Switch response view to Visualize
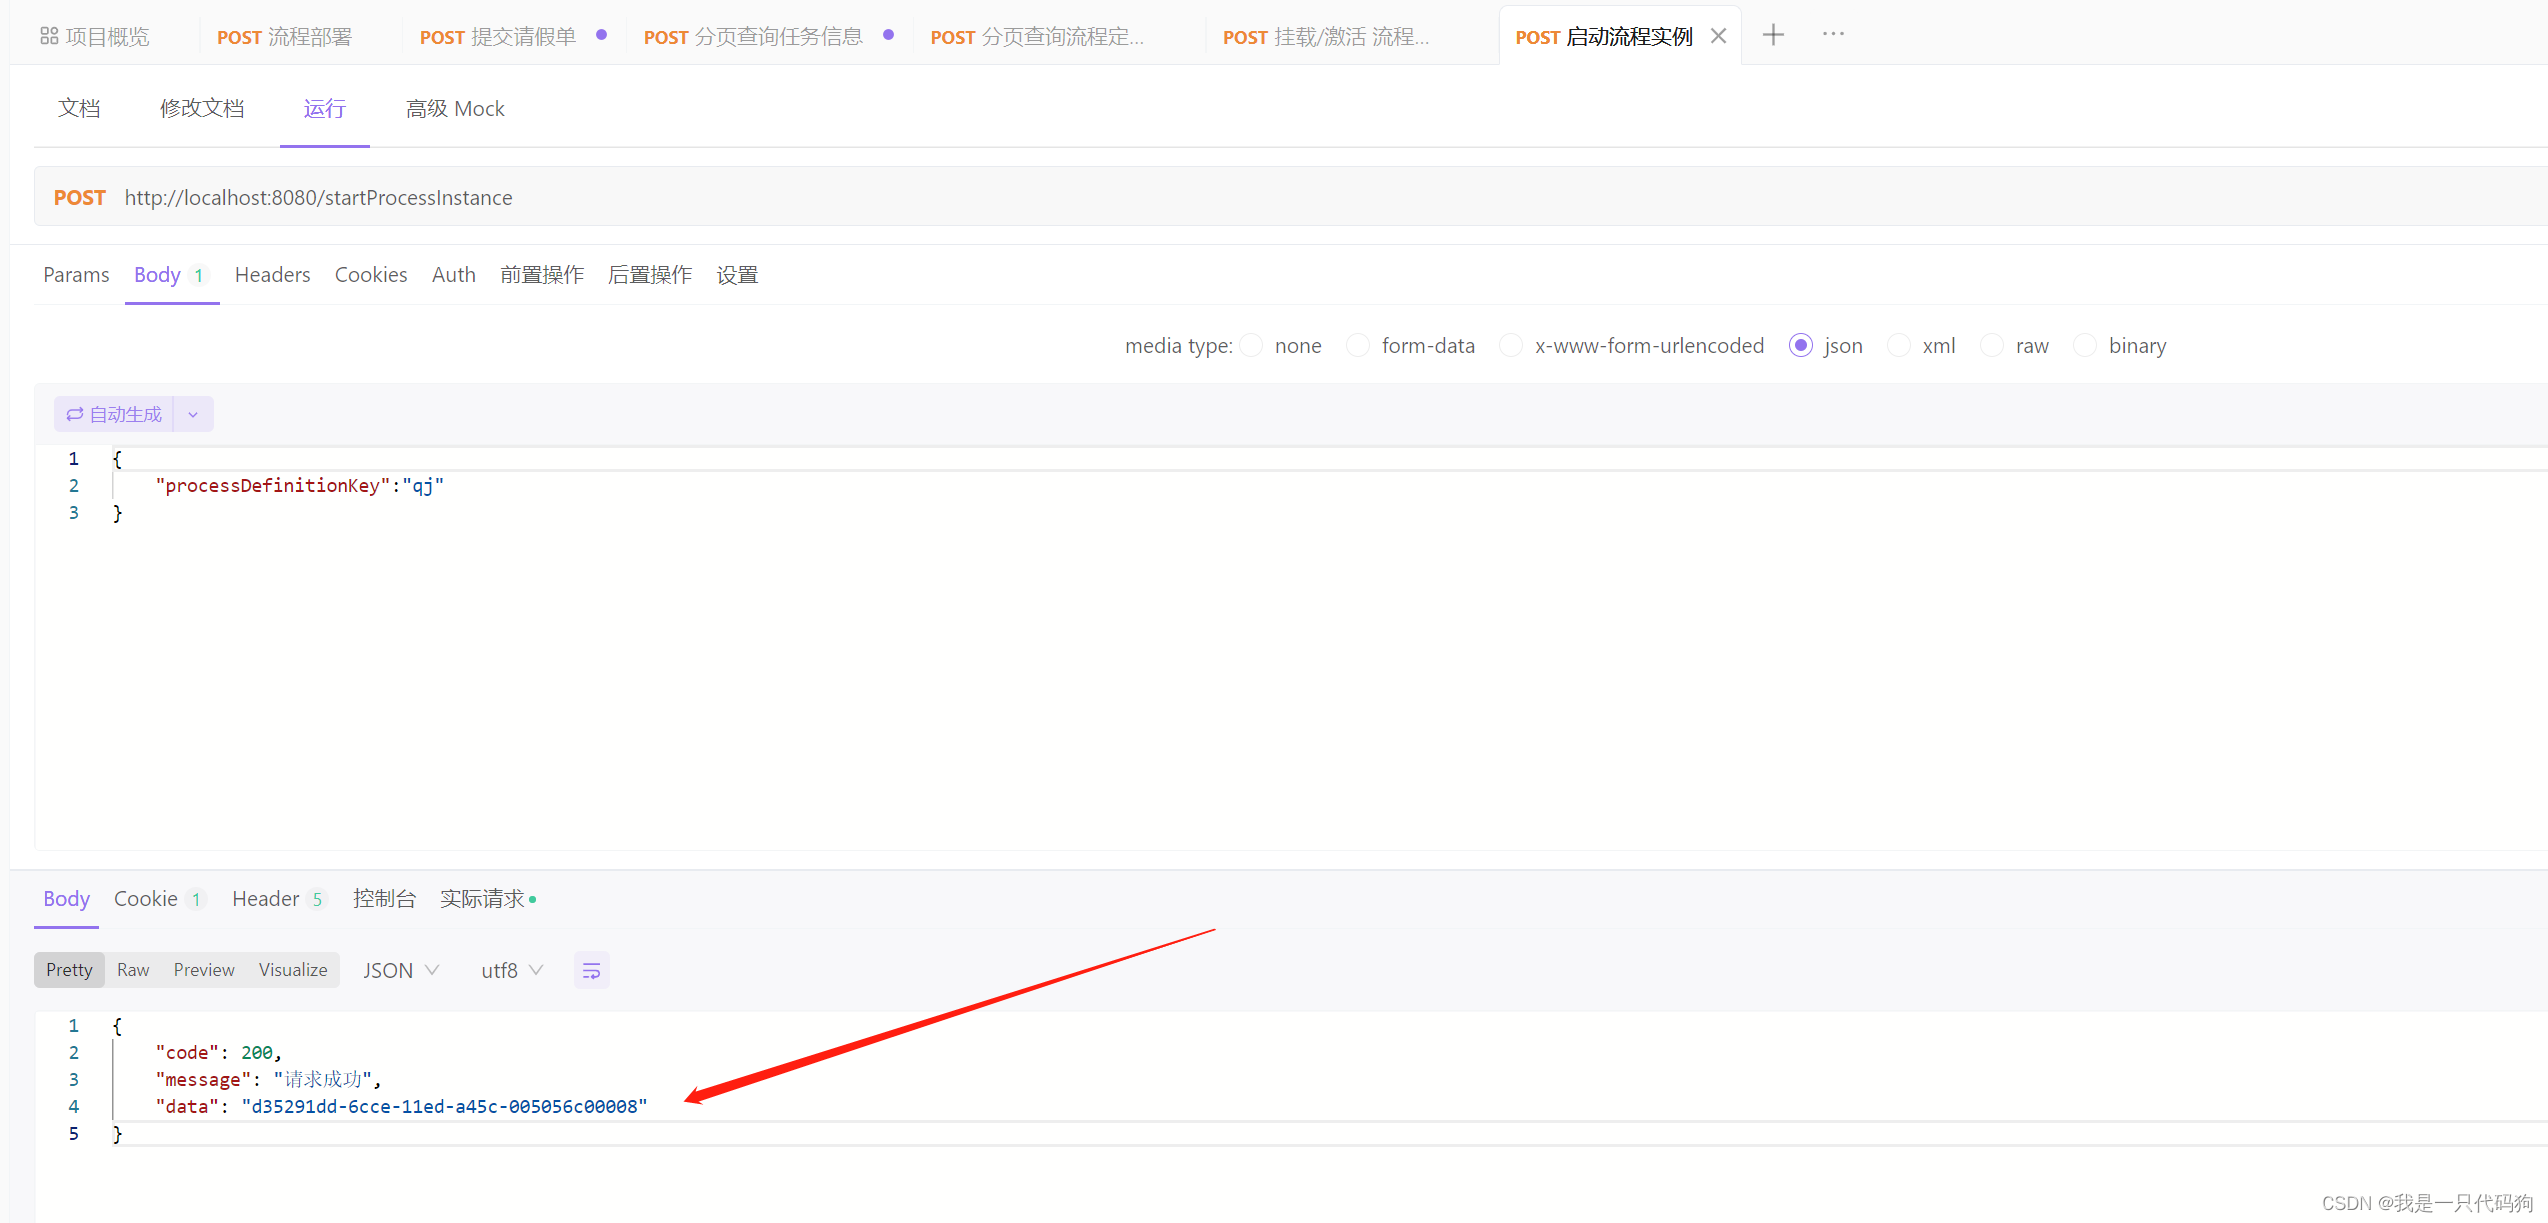The width and height of the screenshot is (2548, 1223). coord(293,970)
